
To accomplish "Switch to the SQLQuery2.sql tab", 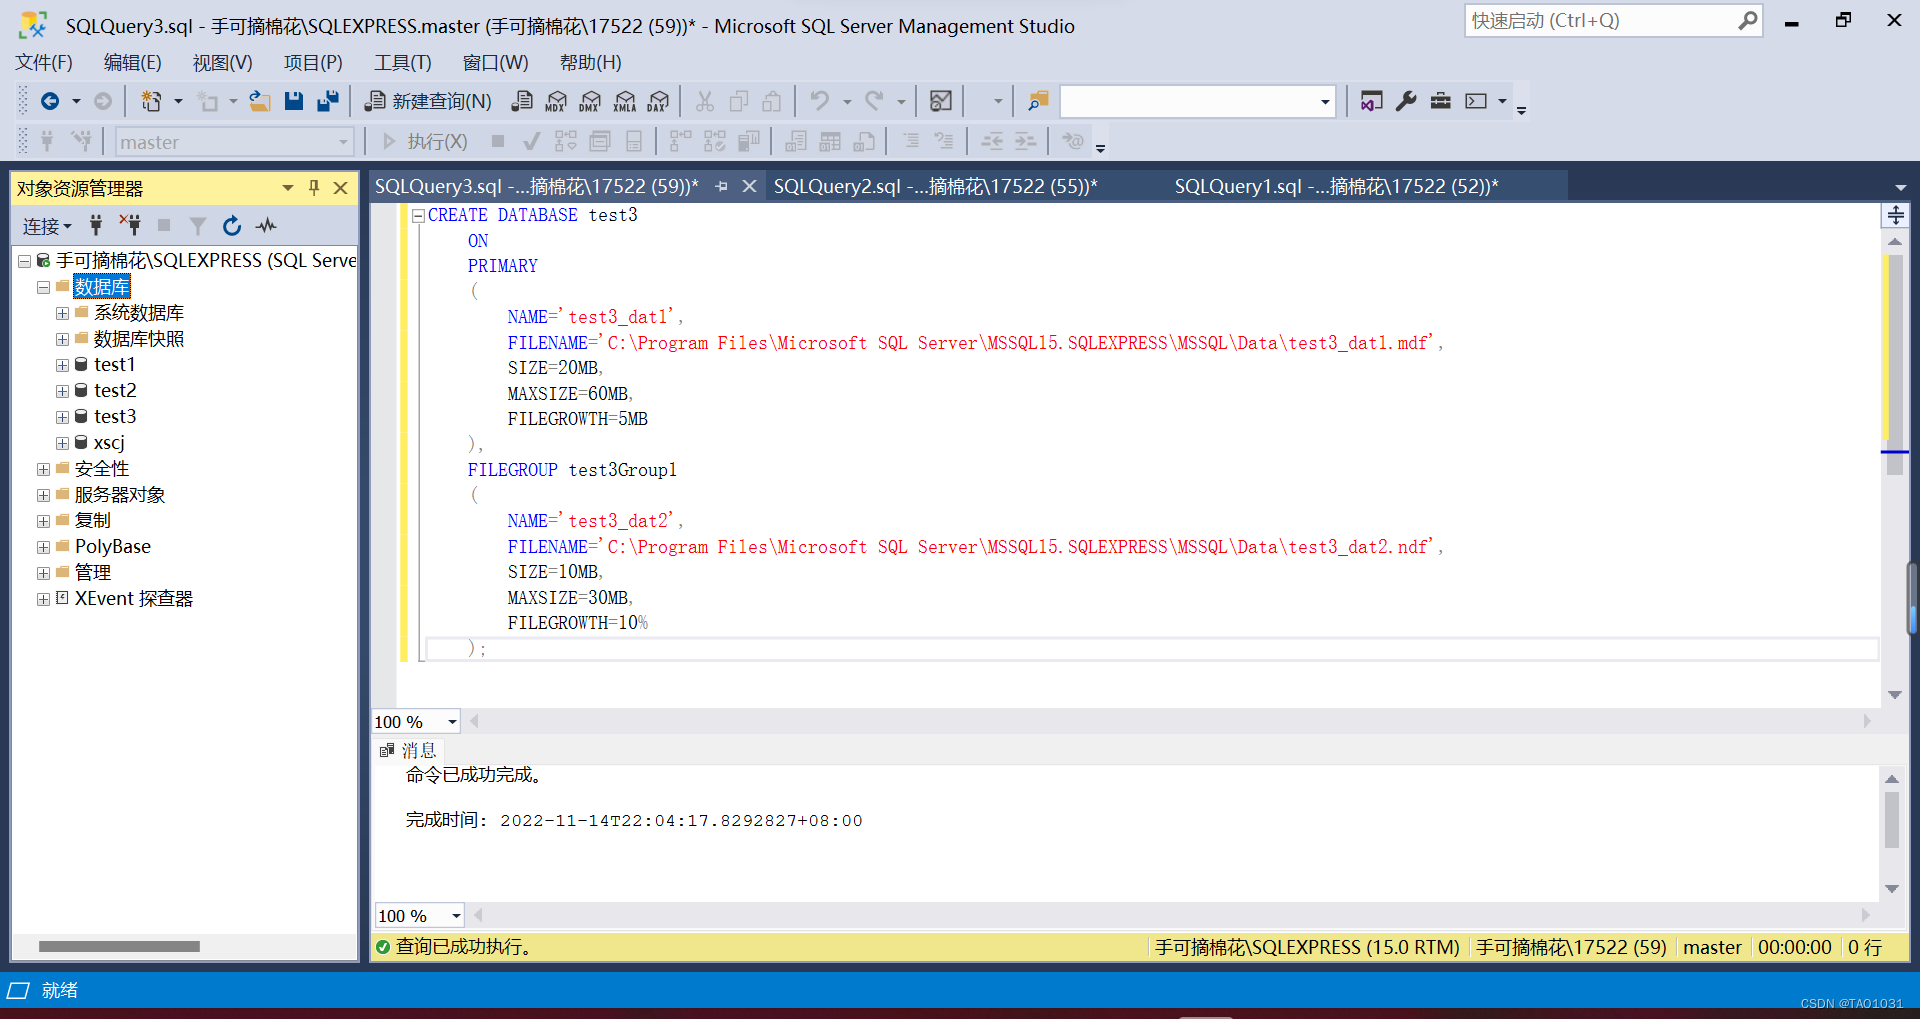I will coord(935,186).
